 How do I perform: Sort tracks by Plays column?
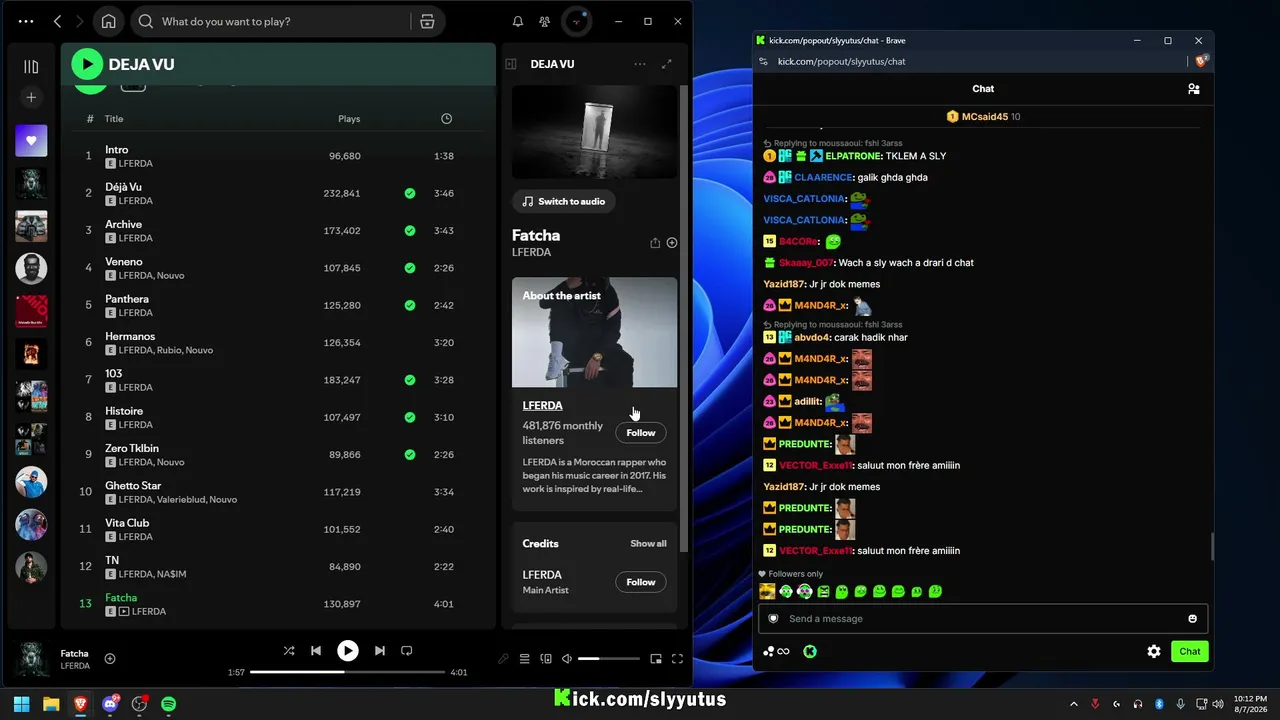[349, 119]
